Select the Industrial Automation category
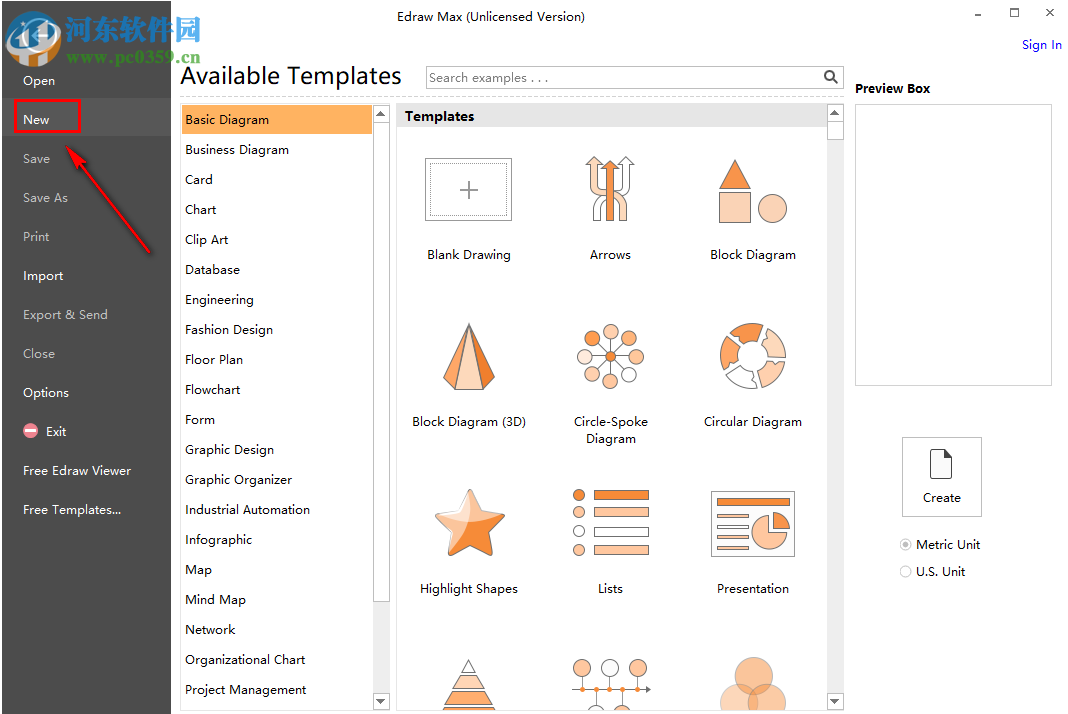Screen dimensions: 1068x714 (x=277, y=509)
